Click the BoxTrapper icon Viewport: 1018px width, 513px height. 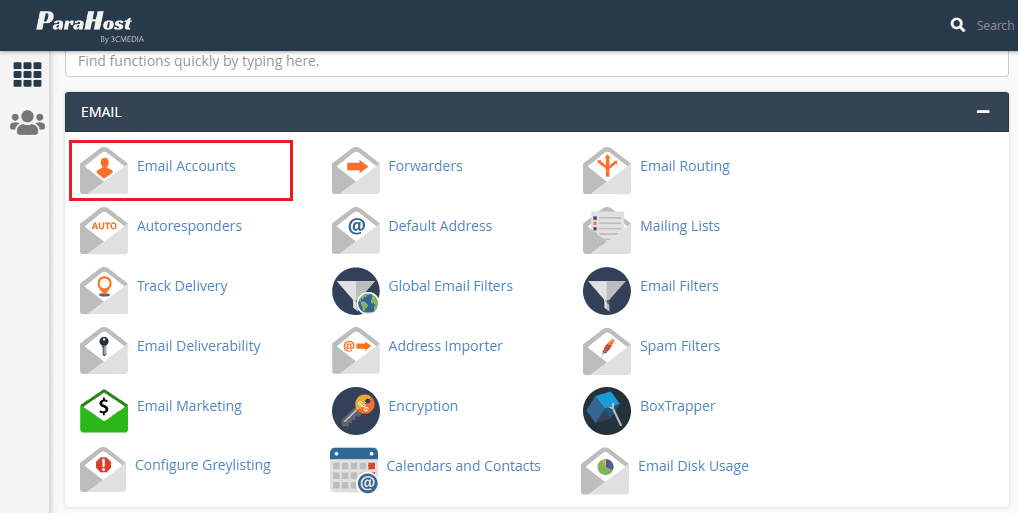(606, 410)
